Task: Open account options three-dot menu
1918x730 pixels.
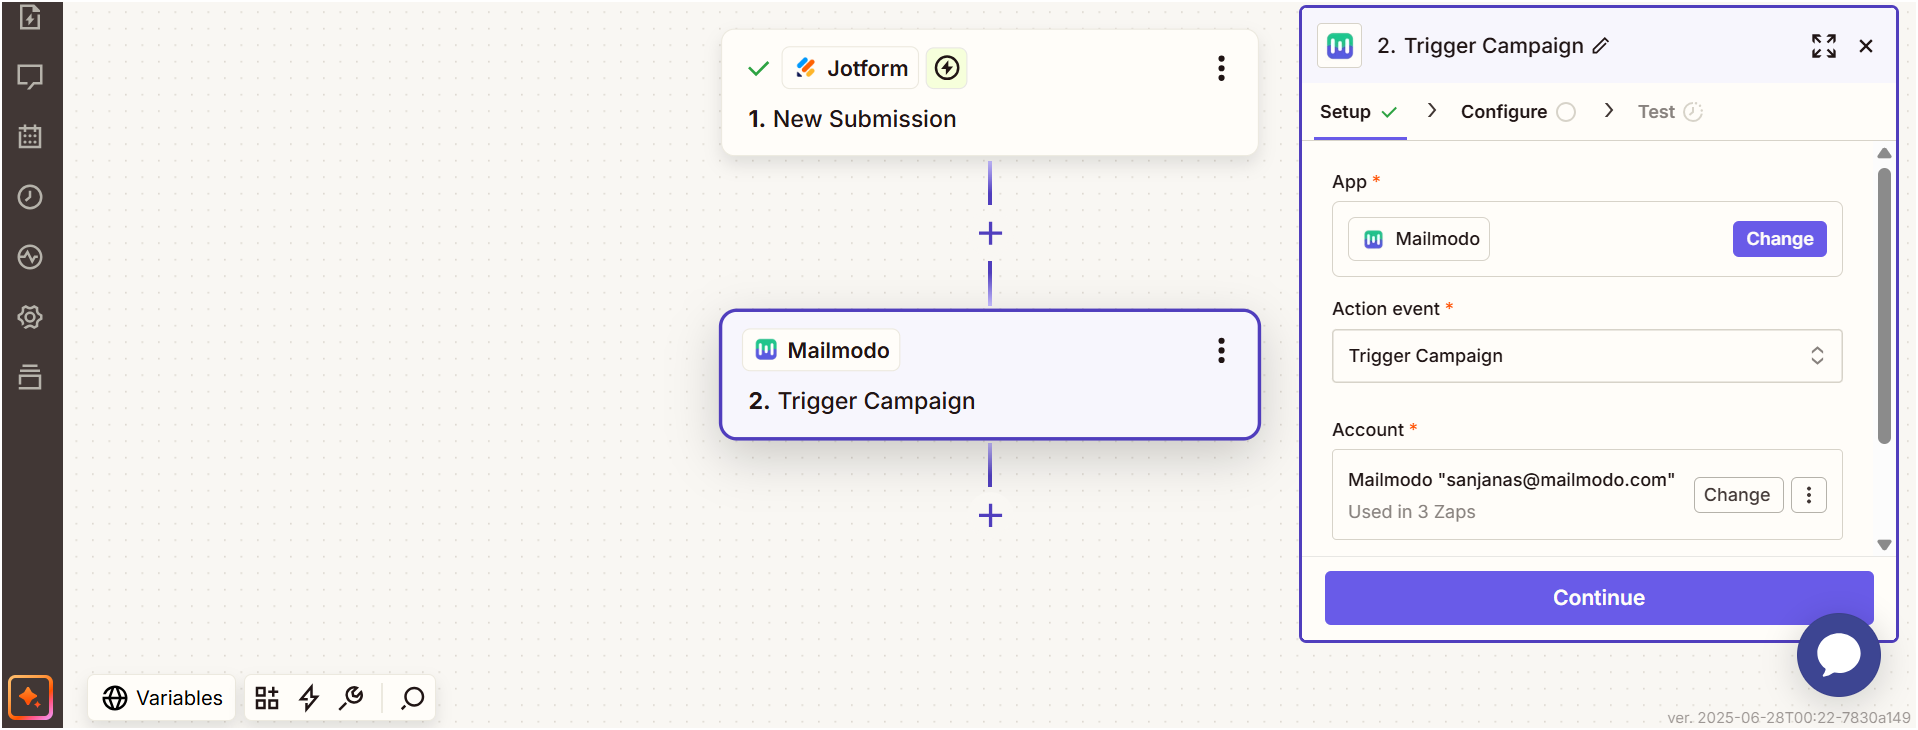Action: [x=1808, y=495]
